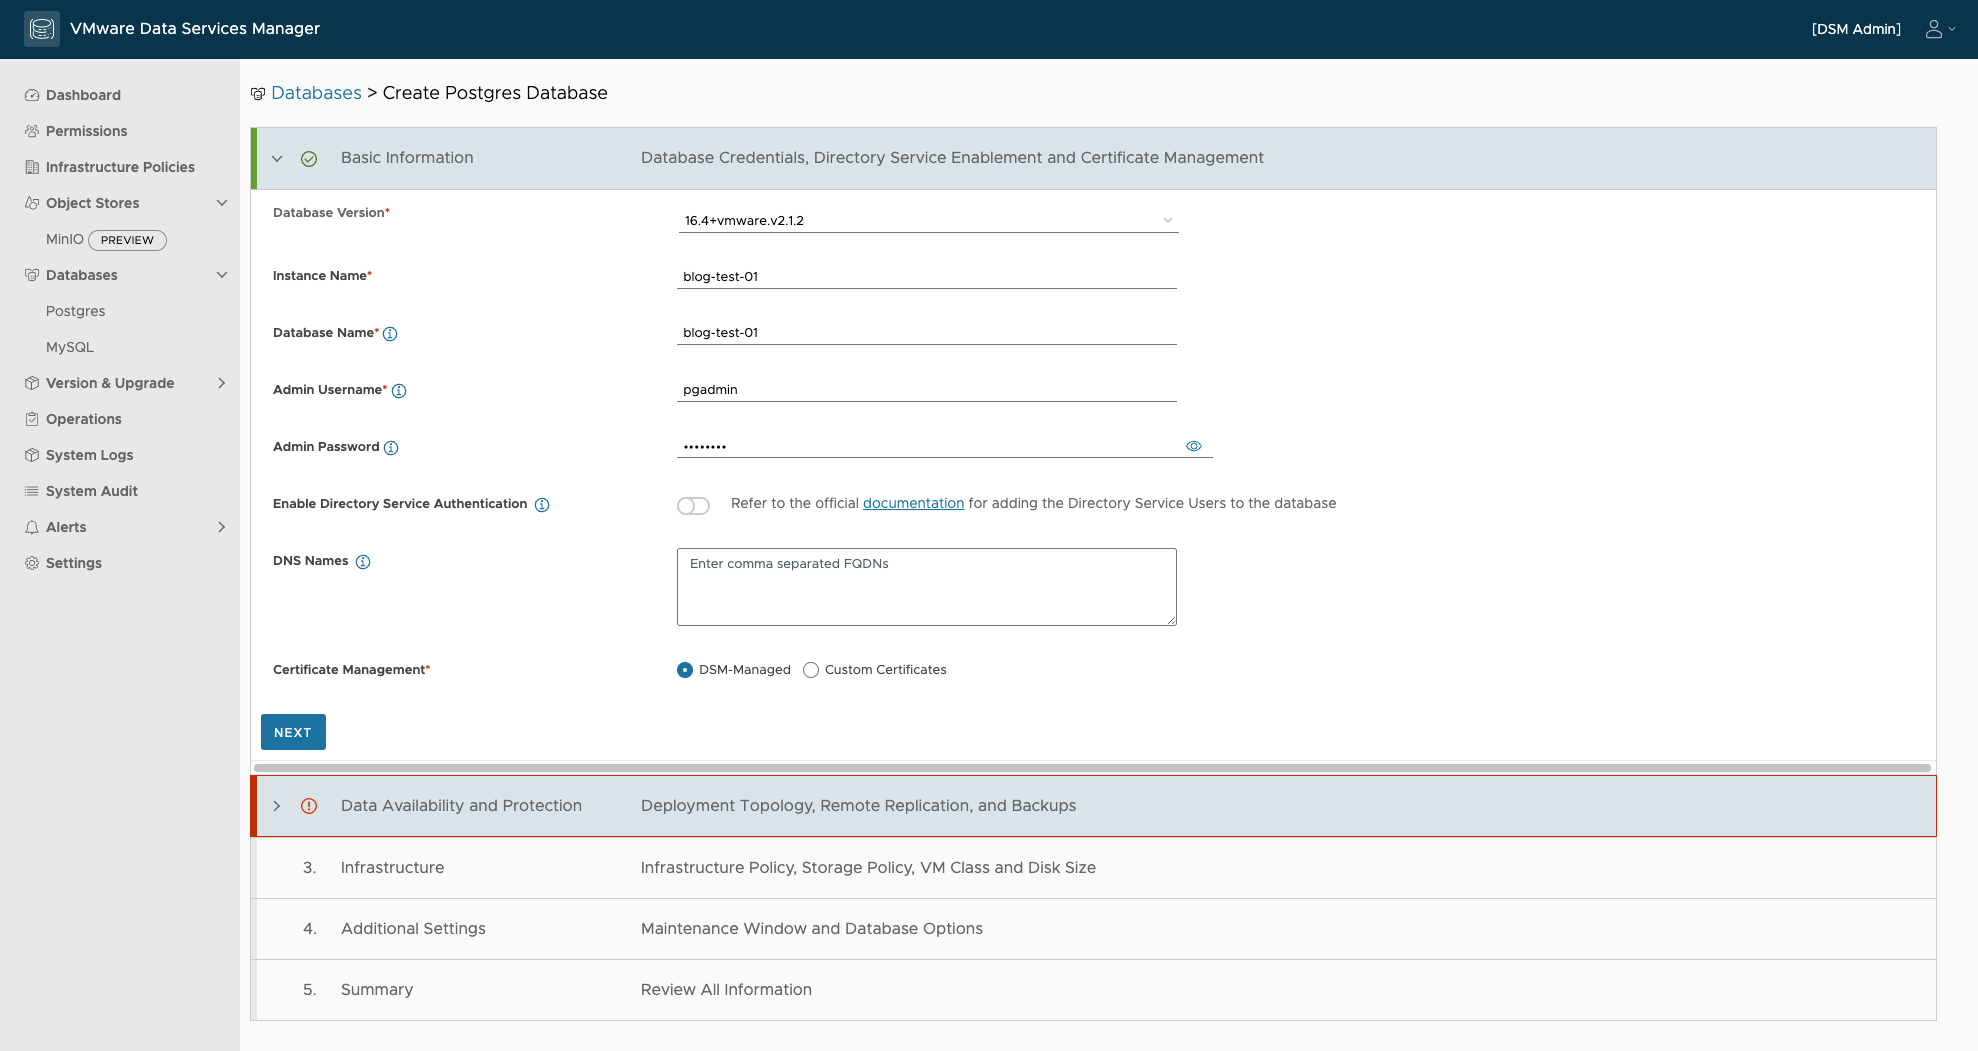Go to System Audit in sidebar
The width and height of the screenshot is (1978, 1051).
92,491
